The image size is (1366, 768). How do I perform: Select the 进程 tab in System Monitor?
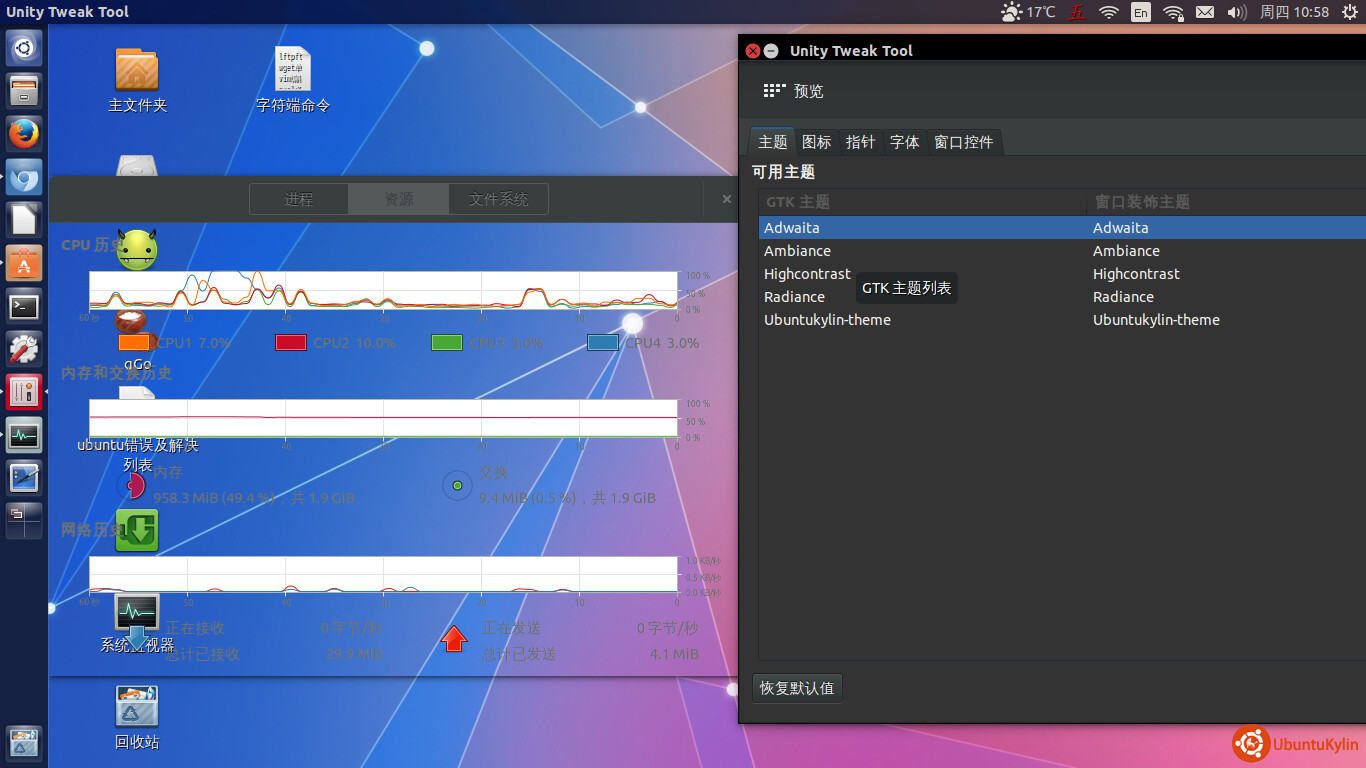(299, 199)
